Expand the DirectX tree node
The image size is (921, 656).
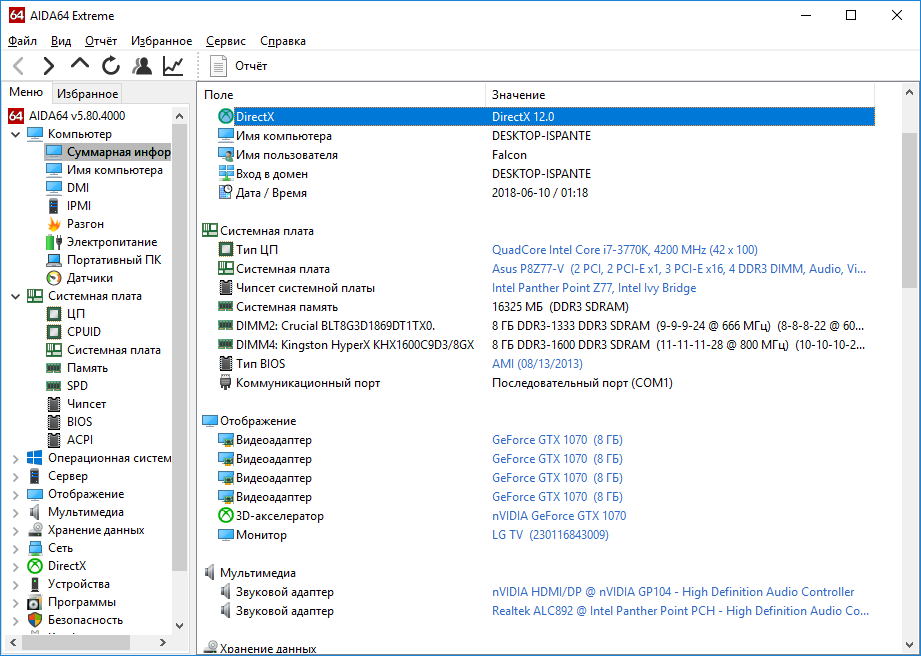coord(16,567)
